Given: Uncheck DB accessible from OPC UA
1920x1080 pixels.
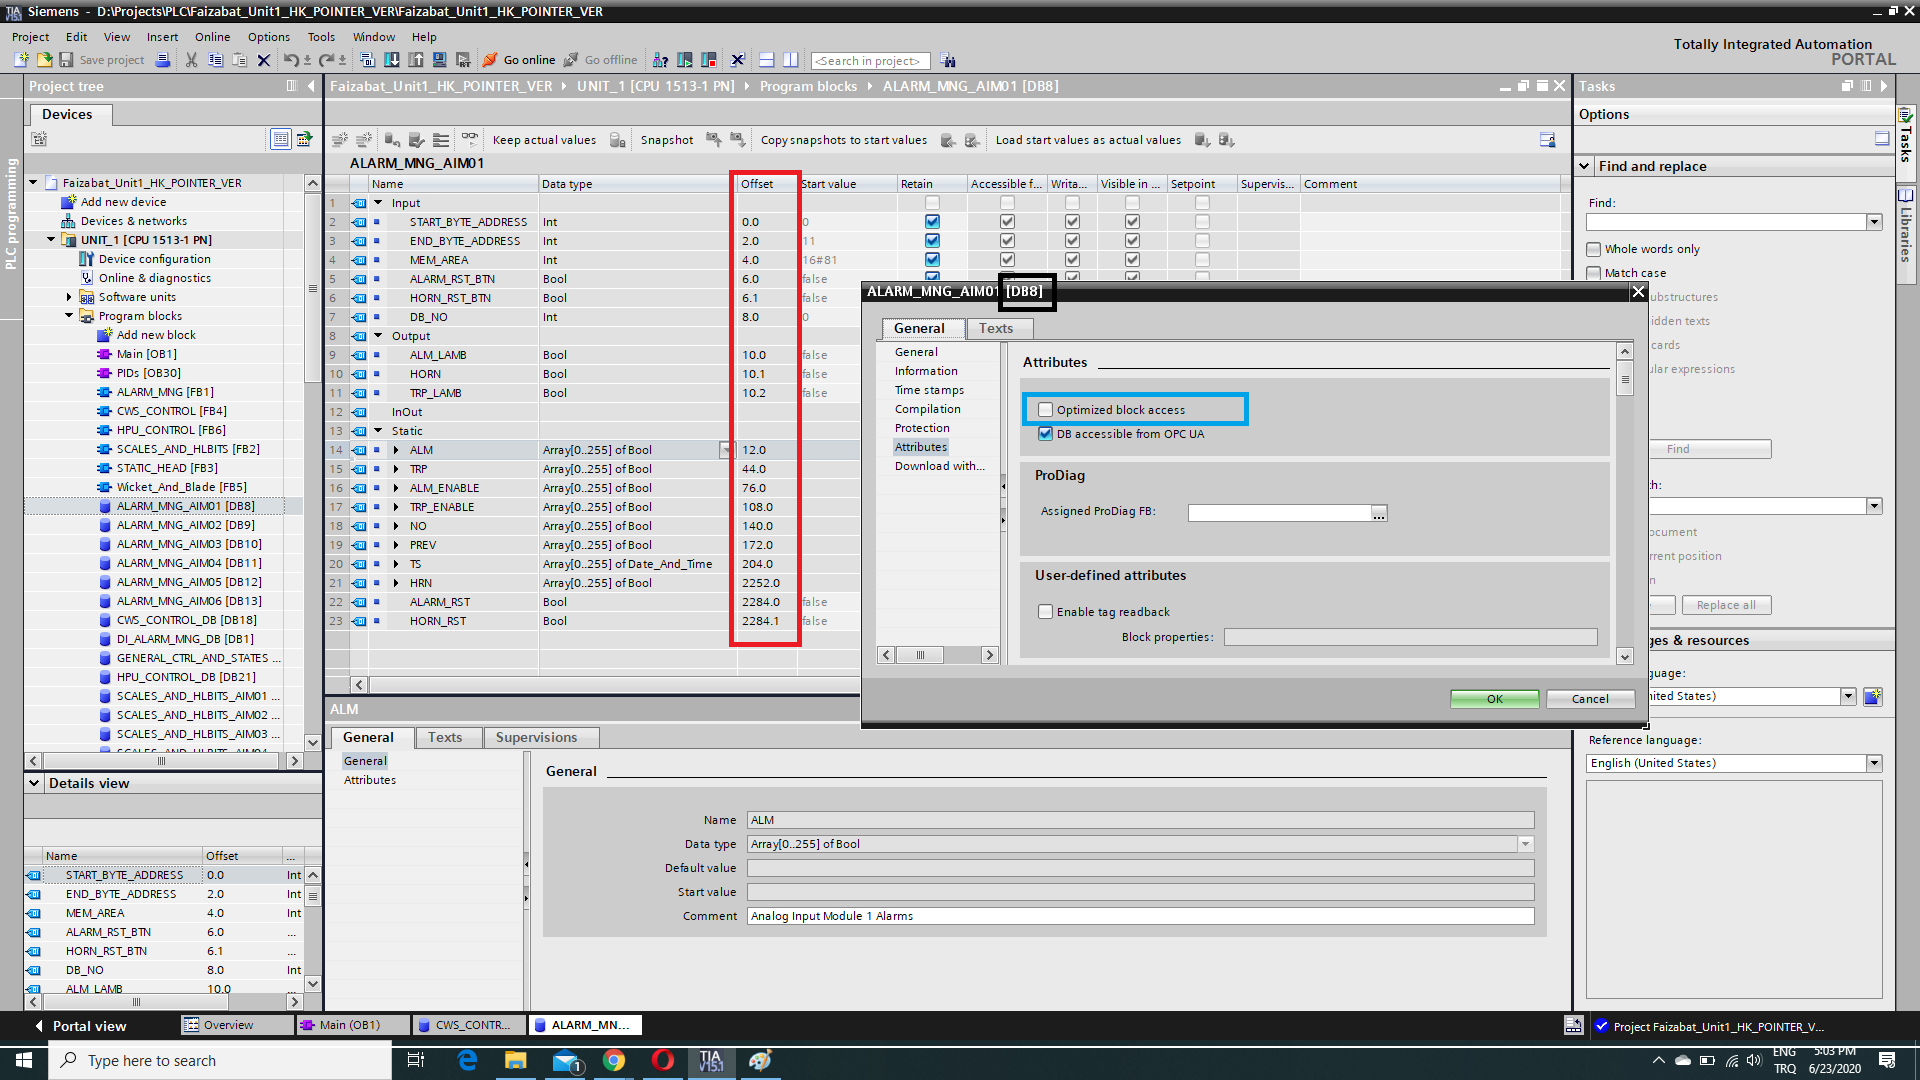Looking at the screenshot, I should pyautogui.click(x=1045, y=434).
